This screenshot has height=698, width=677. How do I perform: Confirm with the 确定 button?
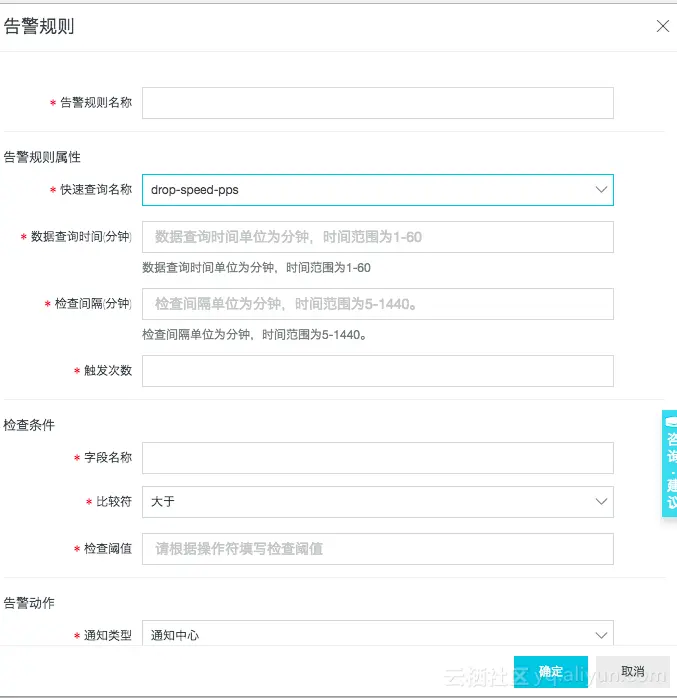551,671
